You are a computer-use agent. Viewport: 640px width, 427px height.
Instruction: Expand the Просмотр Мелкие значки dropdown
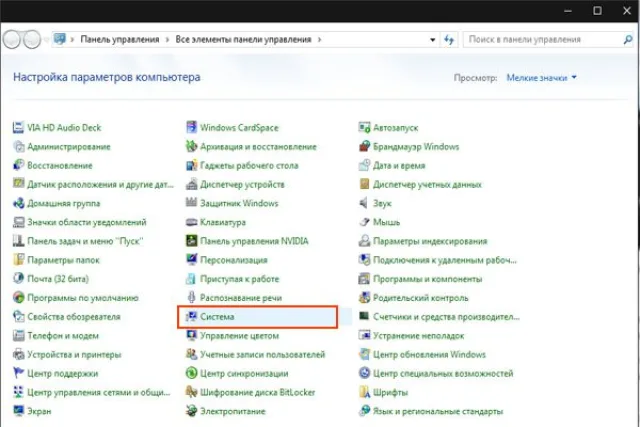coord(542,78)
